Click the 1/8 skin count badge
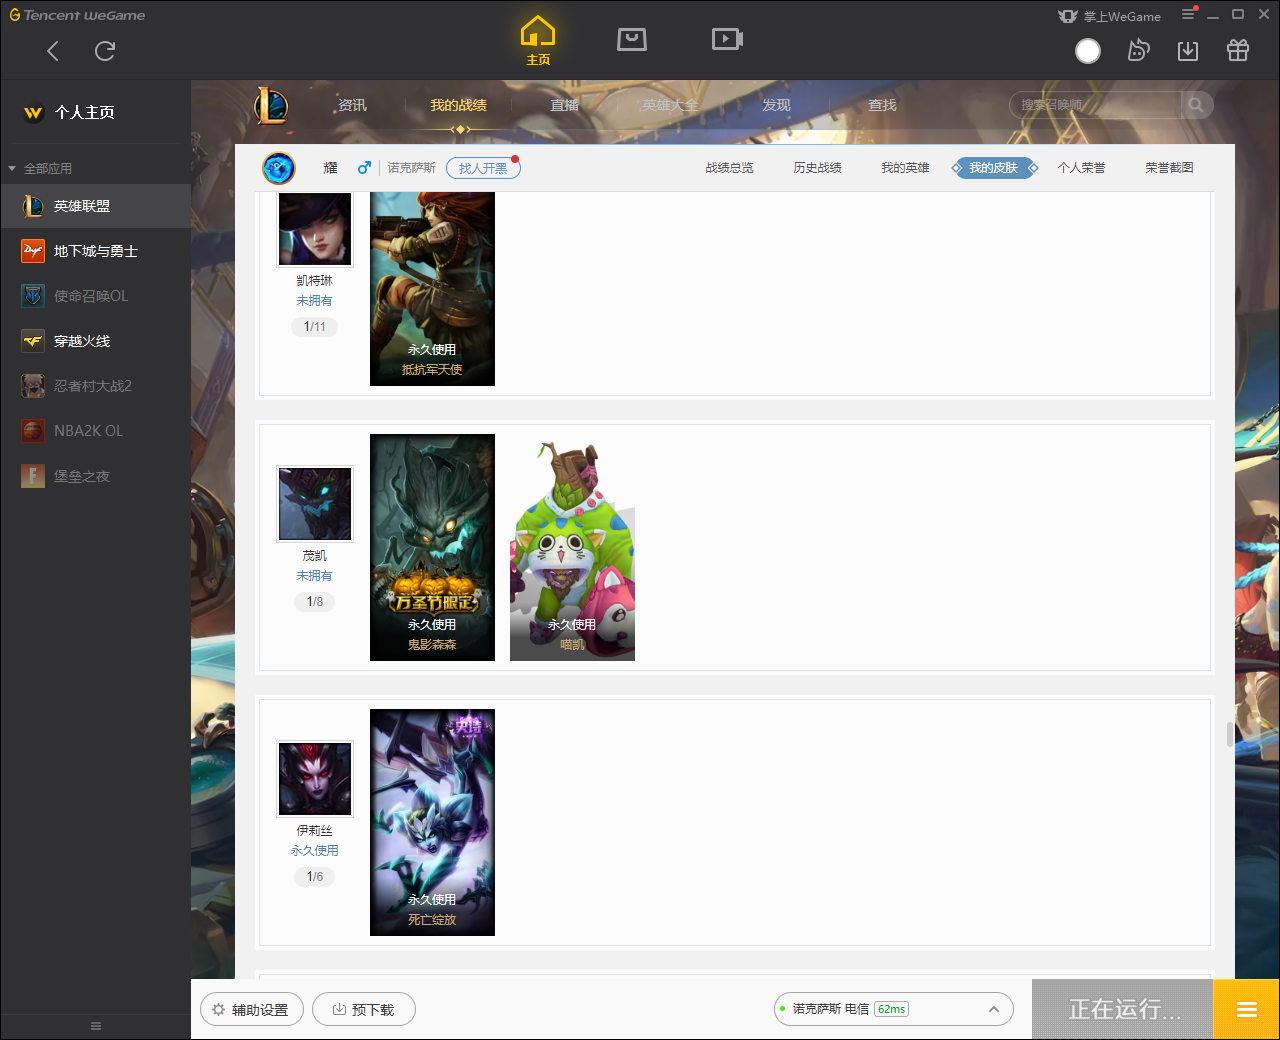Image resolution: width=1280 pixels, height=1040 pixels. [315, 602]
